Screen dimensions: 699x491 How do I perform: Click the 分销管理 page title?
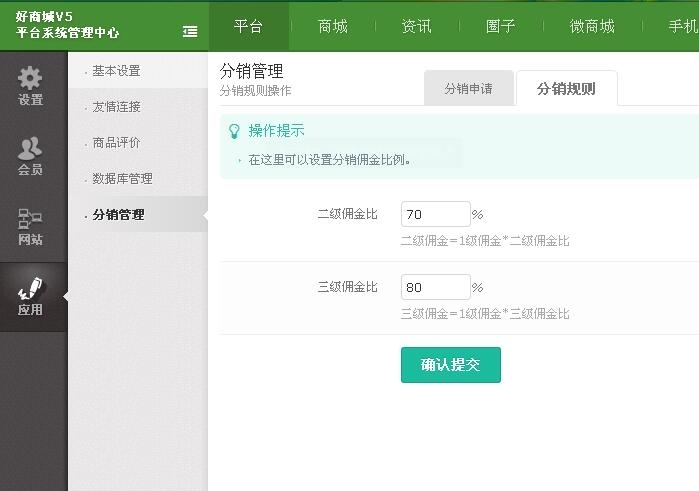click(x=251, y=71)
